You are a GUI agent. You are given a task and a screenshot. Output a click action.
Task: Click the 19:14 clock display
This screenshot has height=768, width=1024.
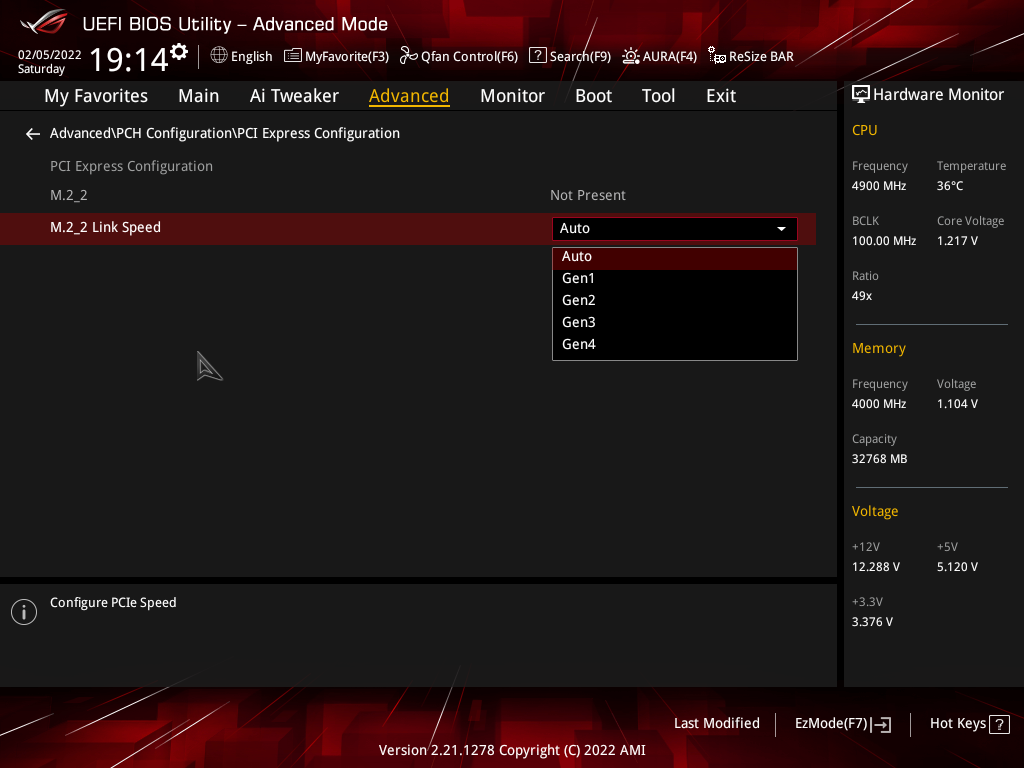pyautogui.click(x=129, y=59)
